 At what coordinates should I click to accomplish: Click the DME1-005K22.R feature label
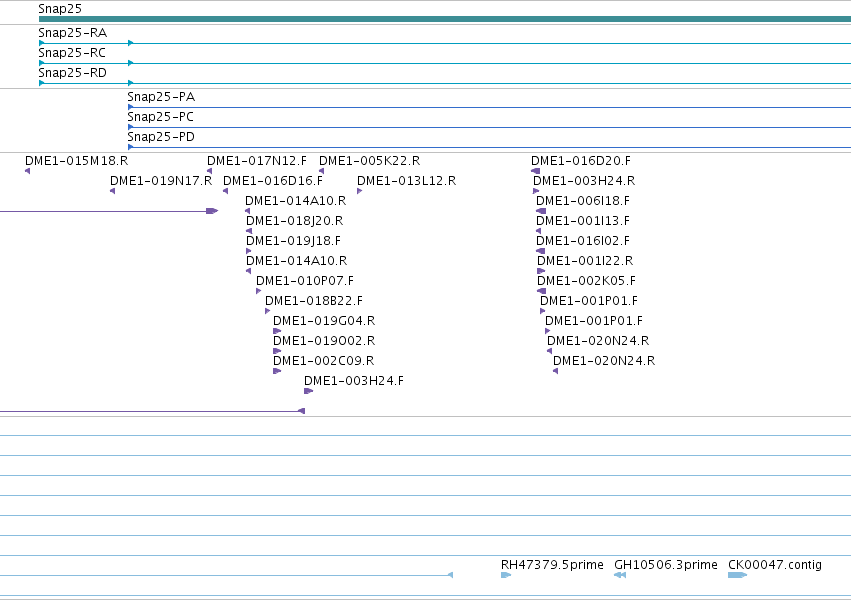point(369,161)
